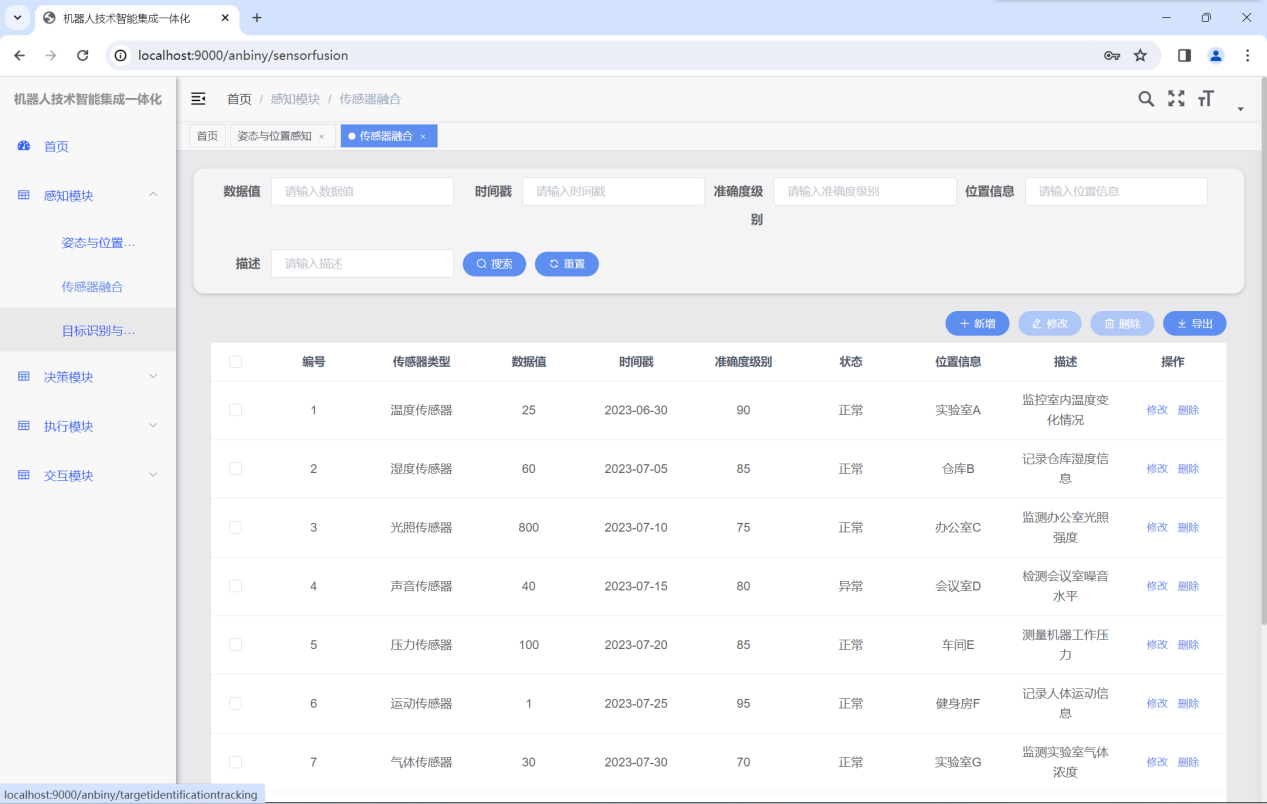Switch to the 姿态与位置感知 tab

pyautogui.click(x=274, y=136)
